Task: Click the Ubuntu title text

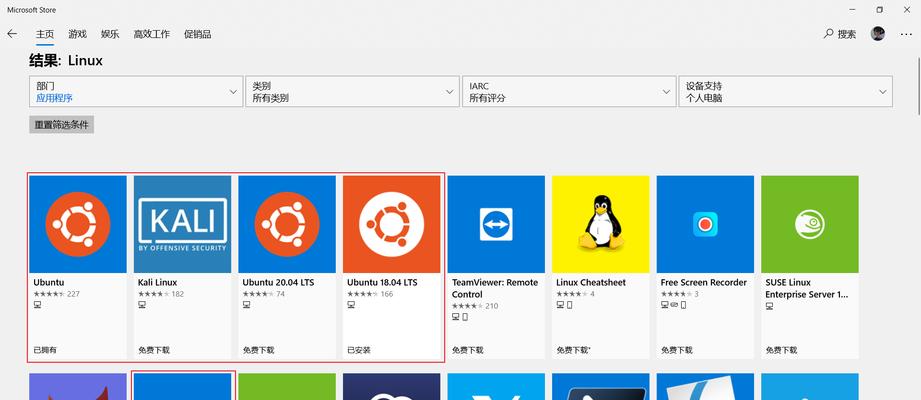Action: point(49,283)
